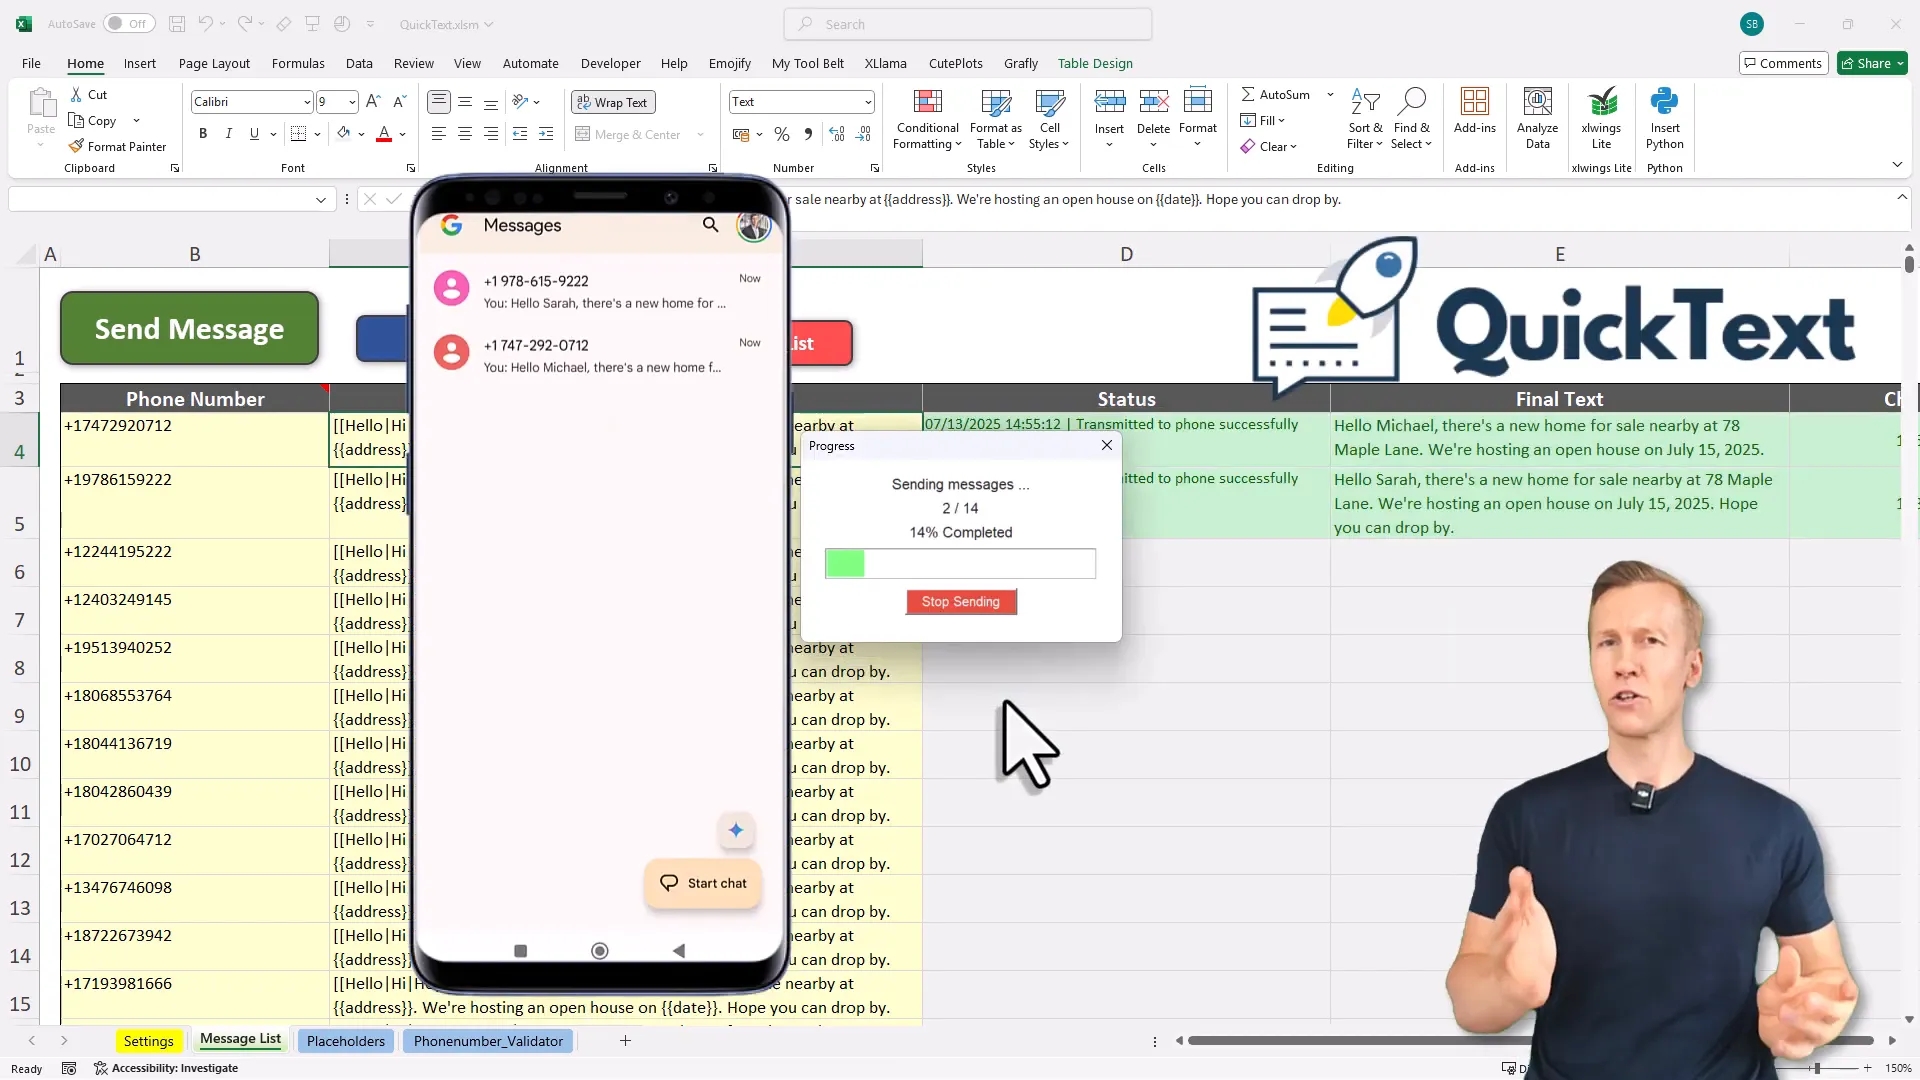Apply bold formatting
Screen dimensions: 1920x1080
[203, 133]
